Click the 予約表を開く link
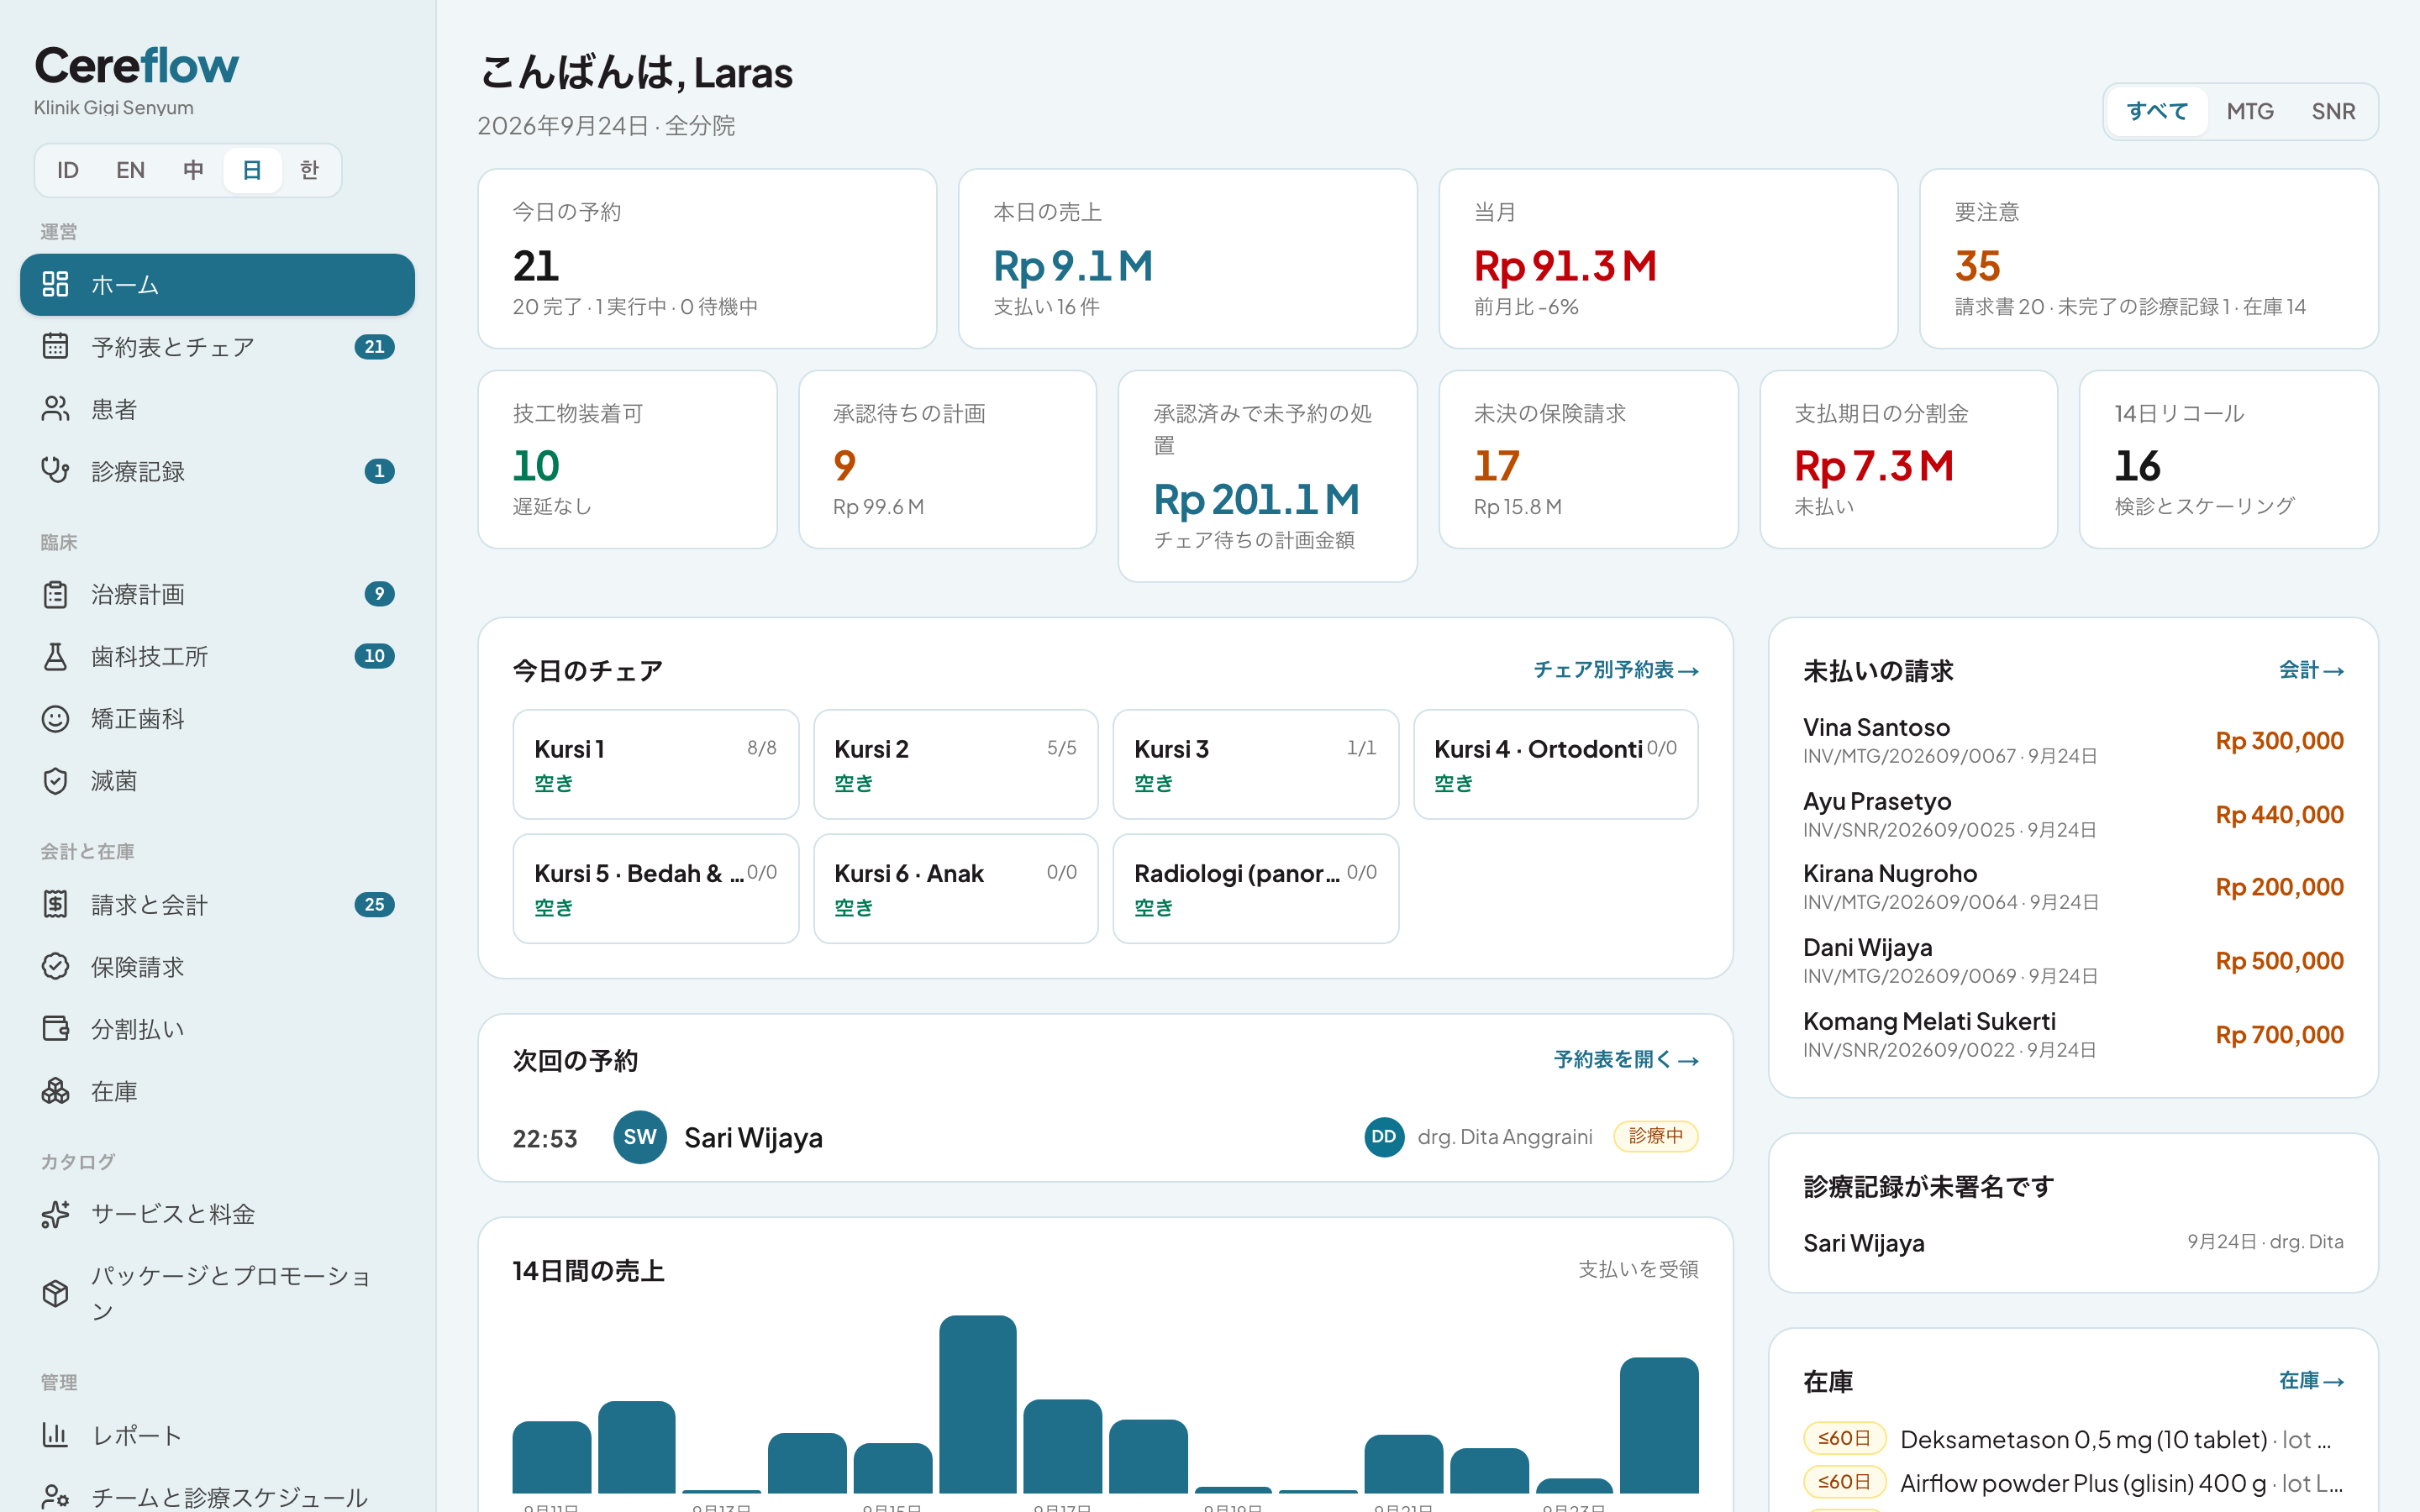The width and height of the screenshot is (2420, 1512). point(1626,1059)
